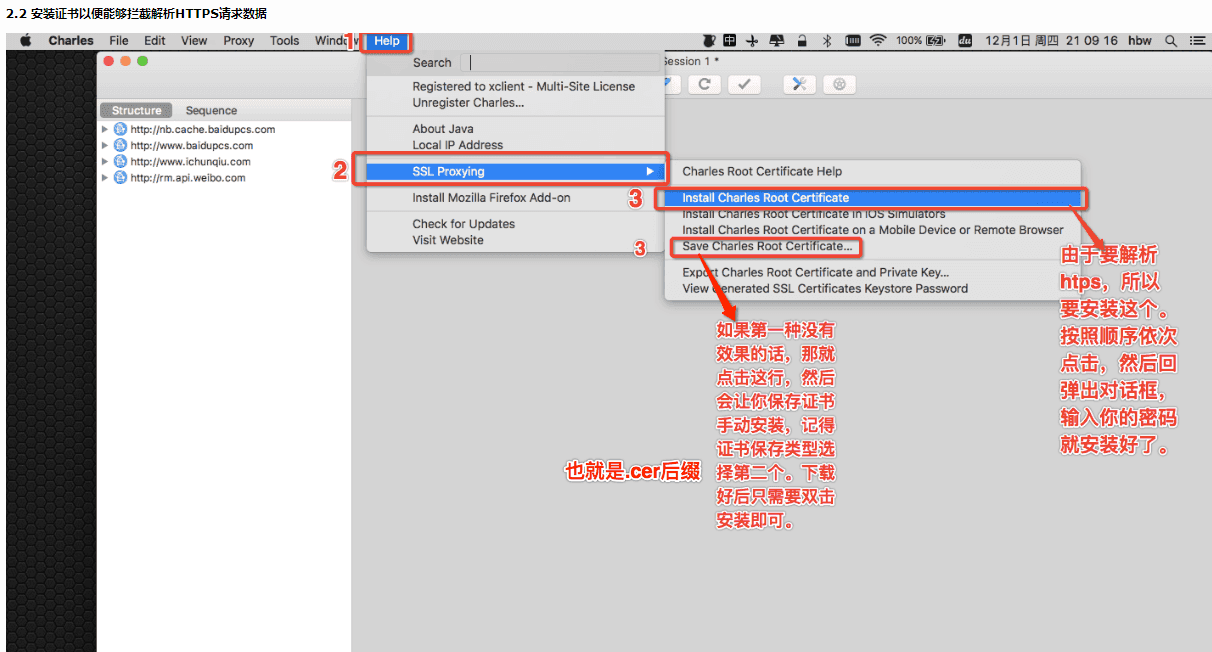Click the Charles teapot status icon
Screen dimensions: 1212x652
pyautogui.click(x=708, y=41)
